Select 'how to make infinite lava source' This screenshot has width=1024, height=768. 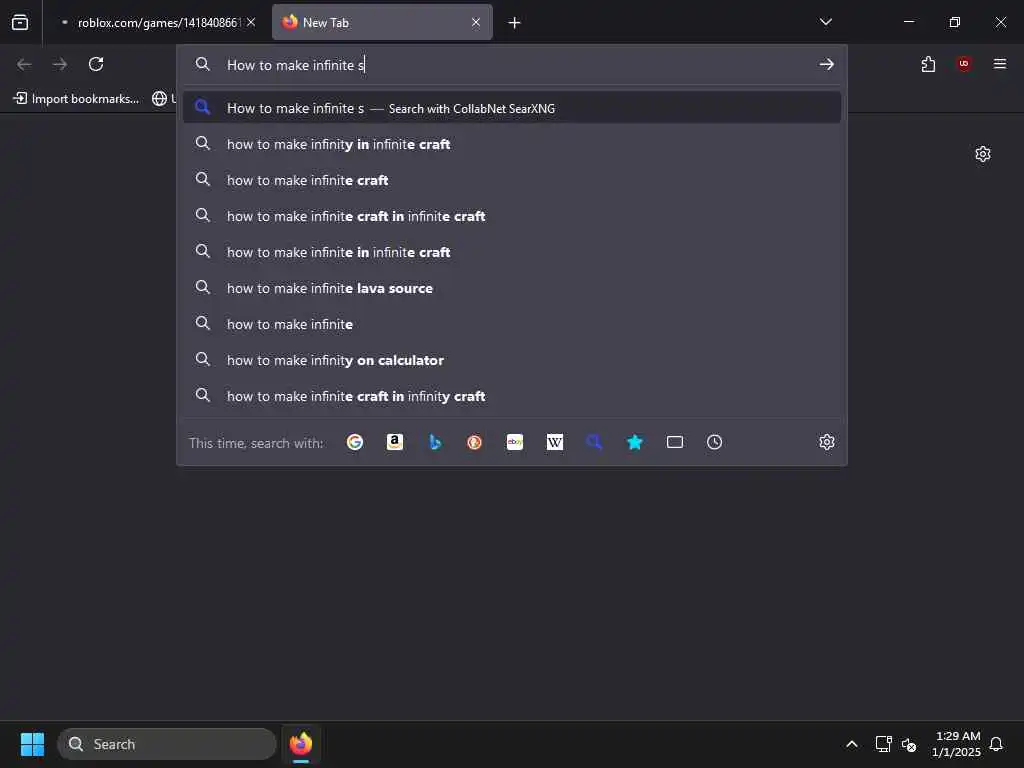tap(512, 288)
